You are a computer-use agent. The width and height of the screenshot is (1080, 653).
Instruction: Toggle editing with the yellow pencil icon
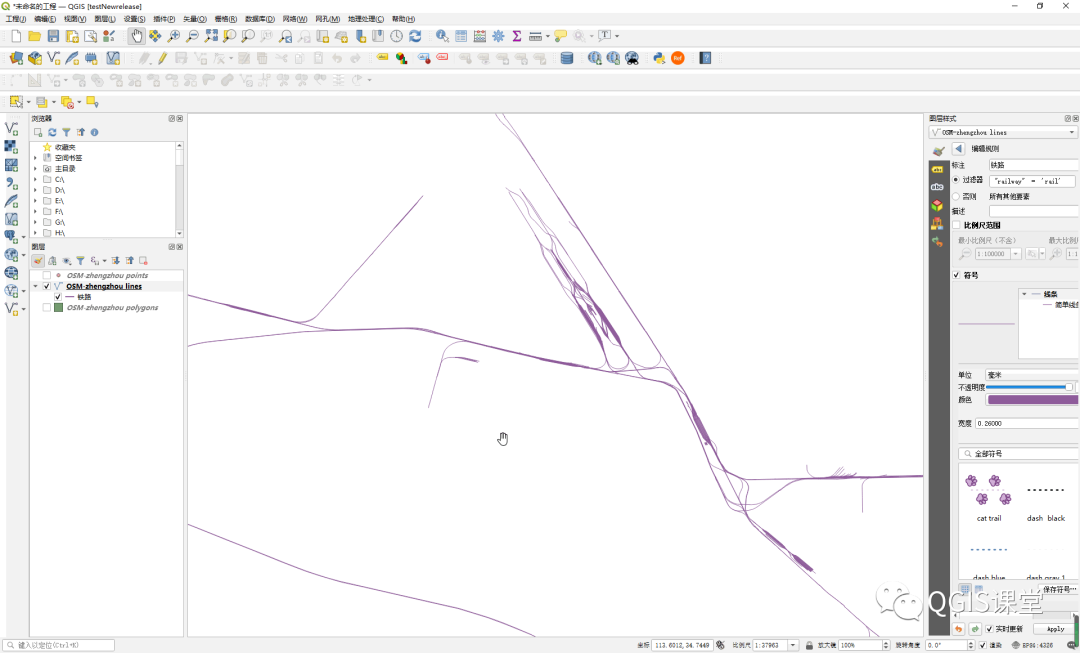click(x=162, y=59)
